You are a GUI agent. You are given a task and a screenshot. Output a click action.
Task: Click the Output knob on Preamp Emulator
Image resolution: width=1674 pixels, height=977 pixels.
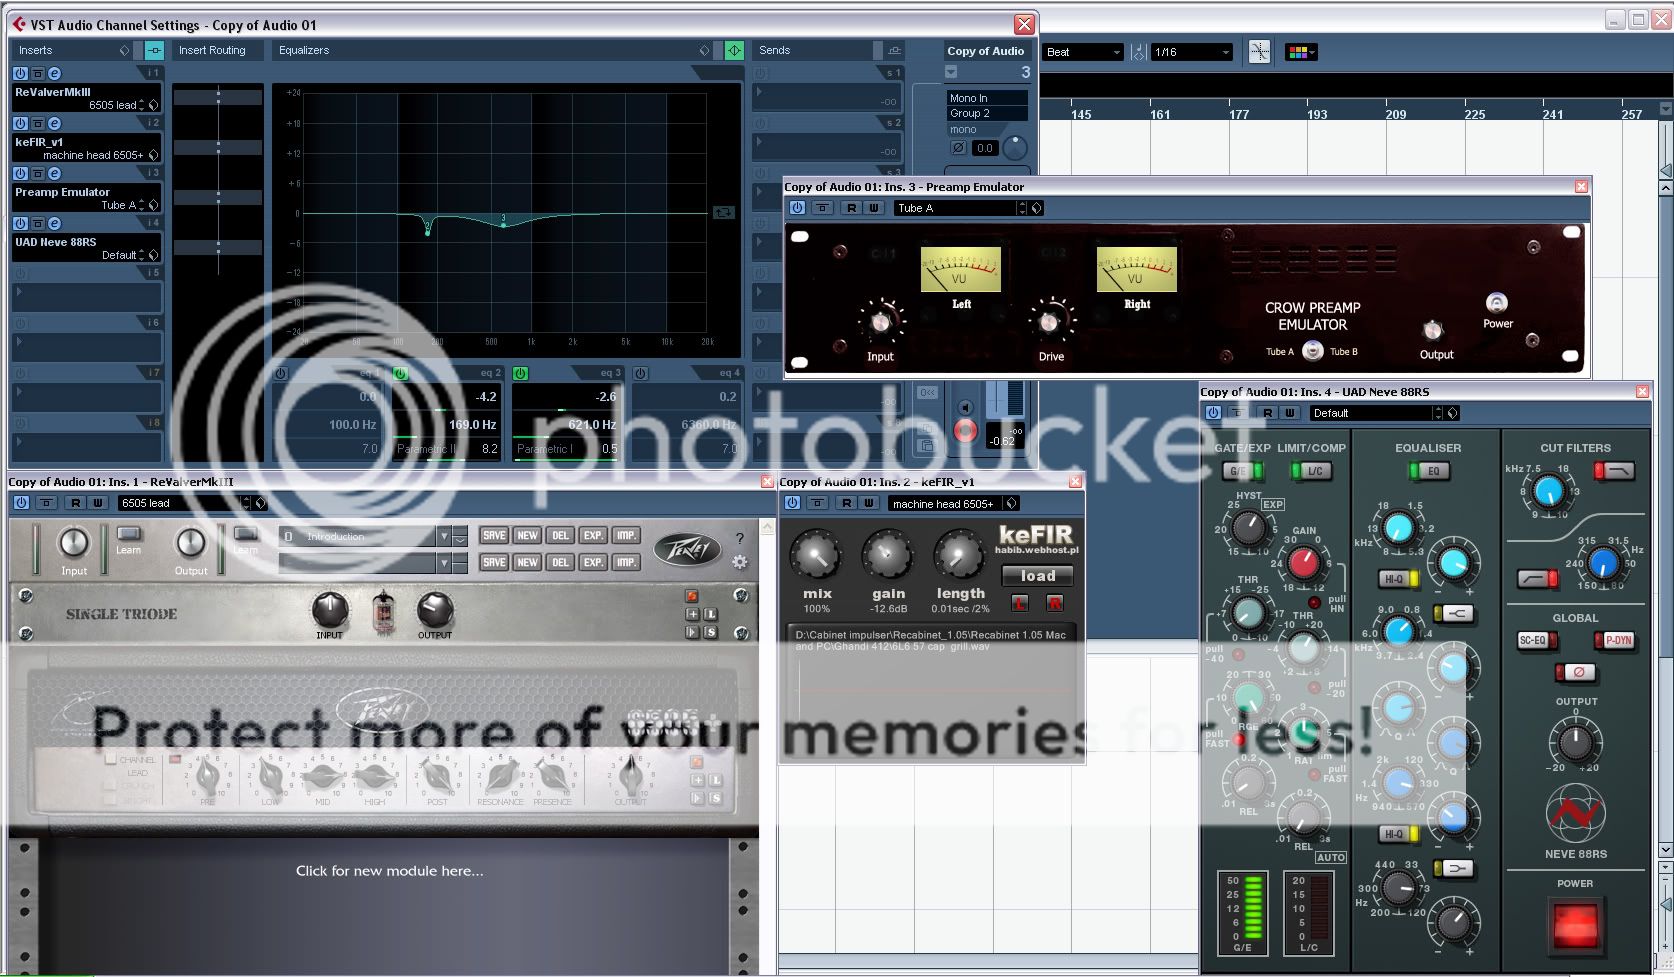pyautogui.click(x=1433, y=331)
